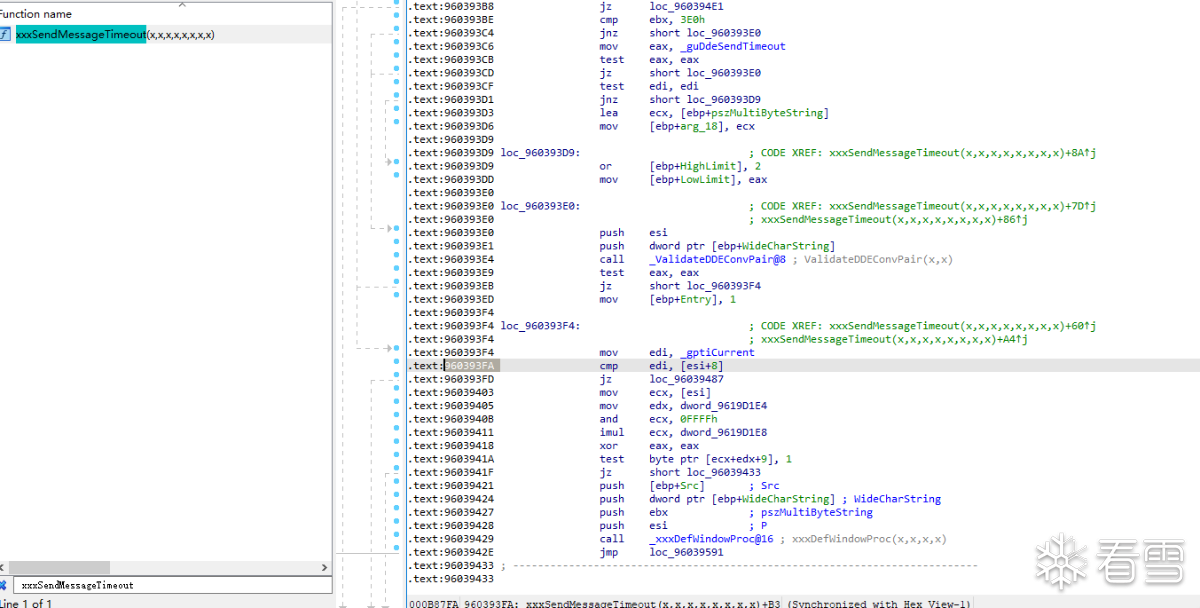This screenshot has height=608, width=1200.
Task: Click CODE XREF xxxSendMessageTimeout+8A↑j reference
Action: (x=922, y=153)
